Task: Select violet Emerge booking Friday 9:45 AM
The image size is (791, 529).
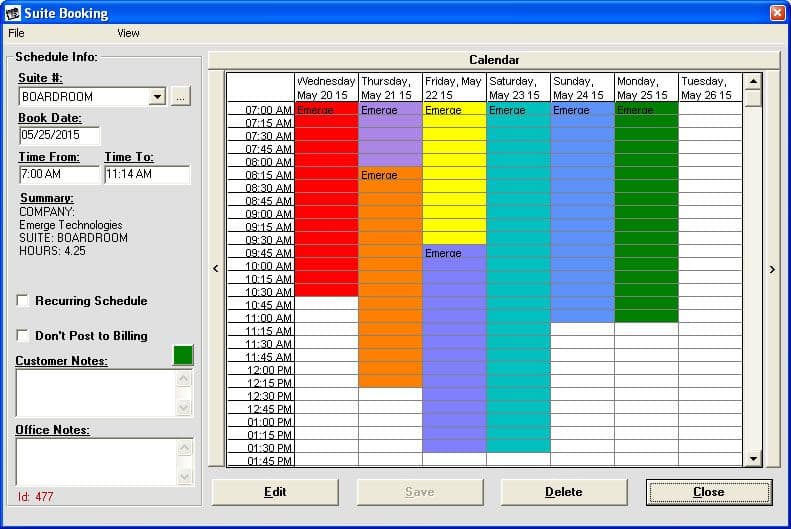Action: click(454, 348)
